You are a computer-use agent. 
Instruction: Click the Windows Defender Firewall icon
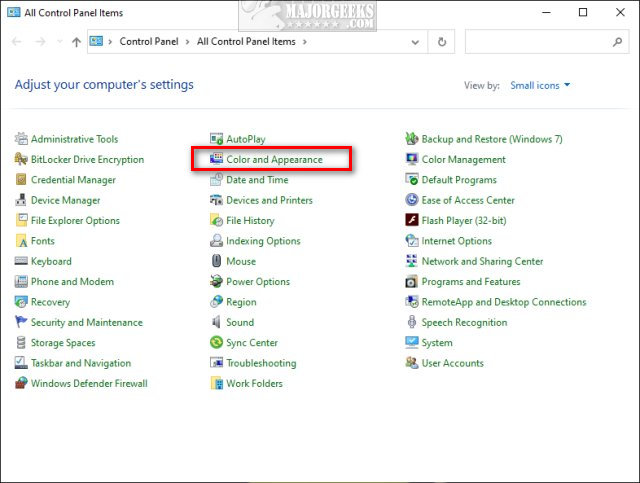[x=21, y=383]
